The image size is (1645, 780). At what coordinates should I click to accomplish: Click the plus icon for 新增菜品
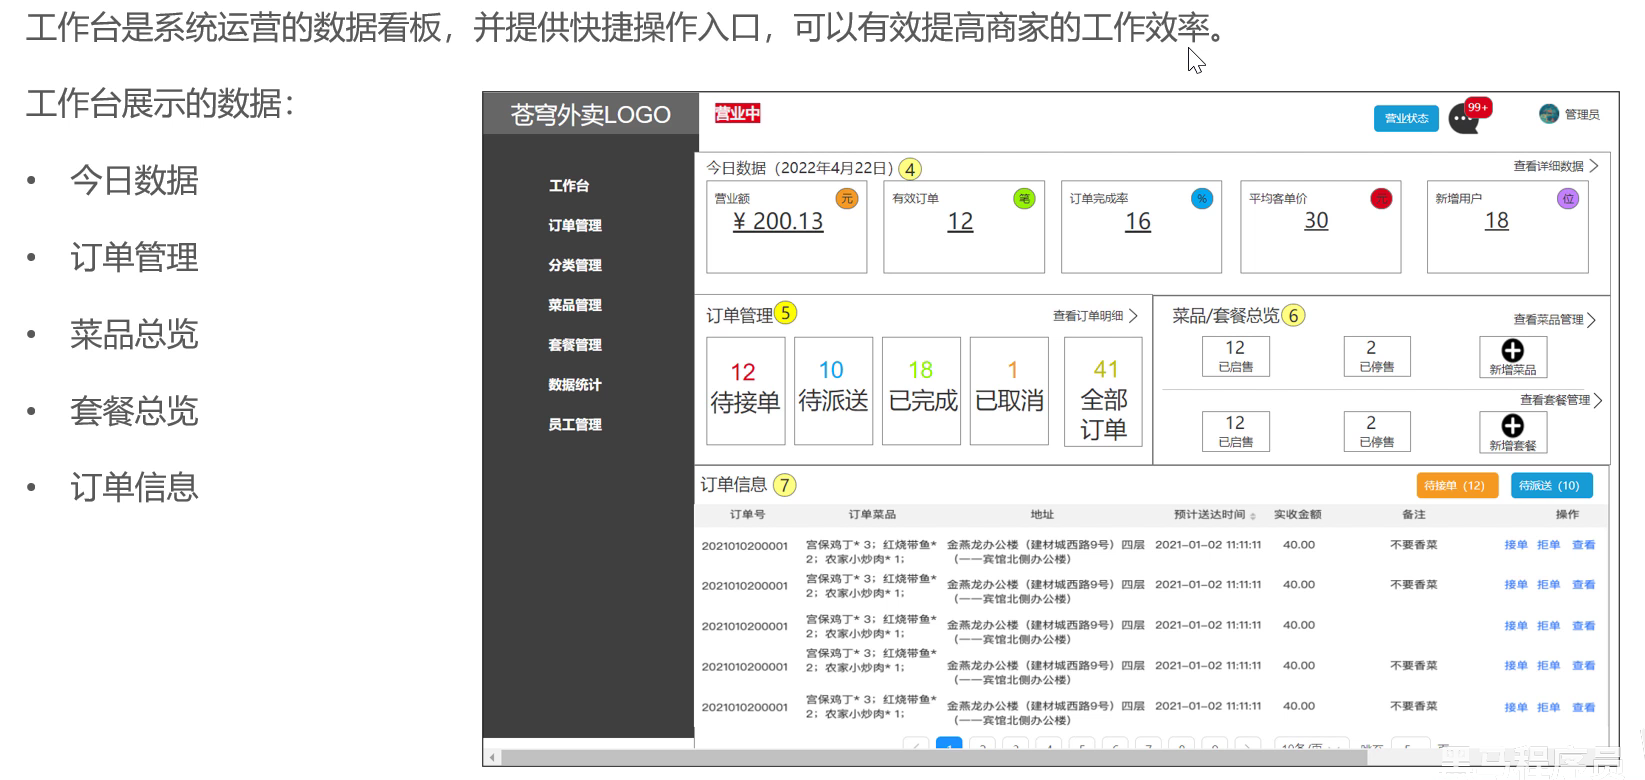1512,350
